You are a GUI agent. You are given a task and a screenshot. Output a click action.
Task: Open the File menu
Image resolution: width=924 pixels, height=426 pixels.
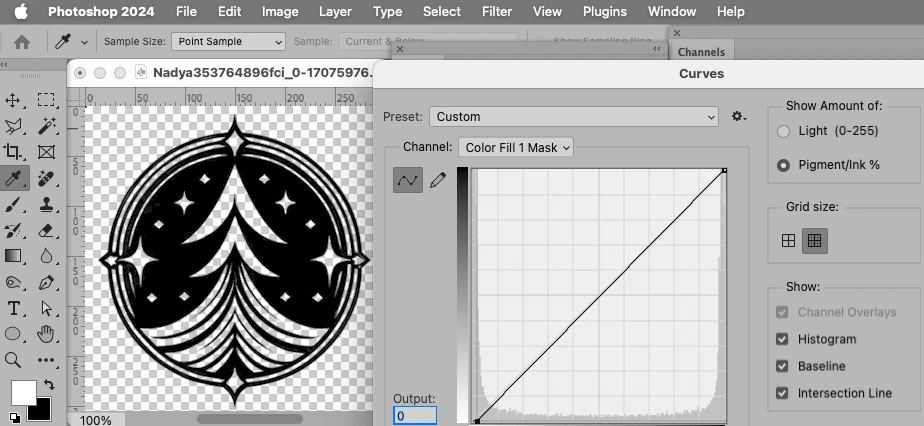186,11
